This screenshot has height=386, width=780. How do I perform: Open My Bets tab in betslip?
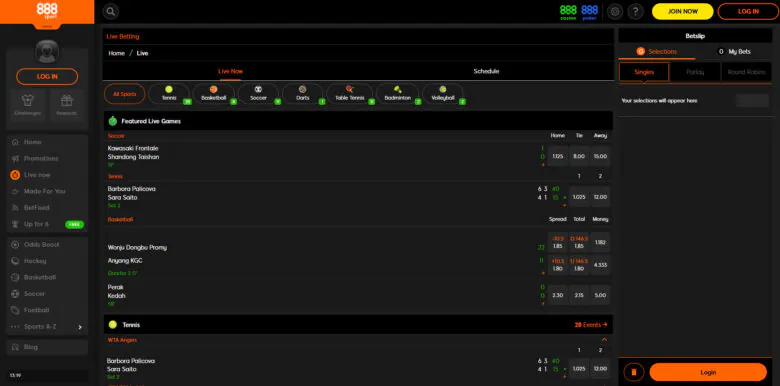coord(734,51)
